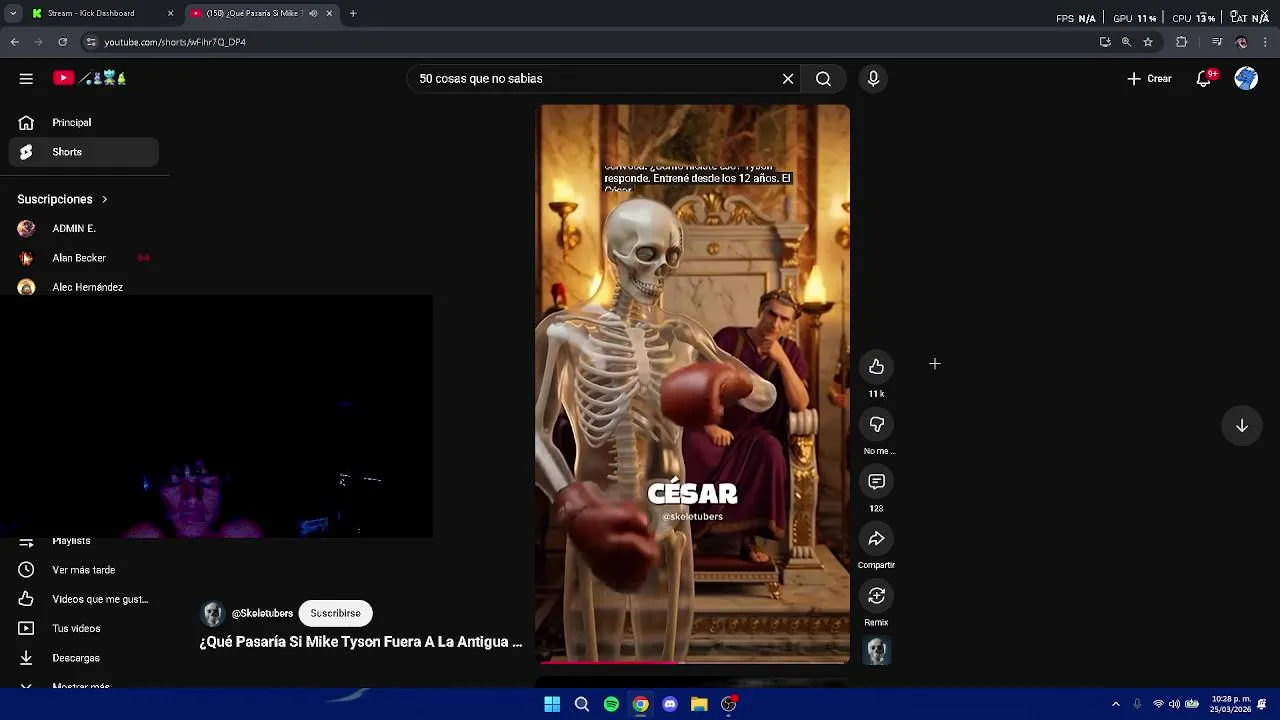The height and width of the screenshot is (720, 1280).
Task: Click the youtube.com address bar URL
Action: click(175, 42)
